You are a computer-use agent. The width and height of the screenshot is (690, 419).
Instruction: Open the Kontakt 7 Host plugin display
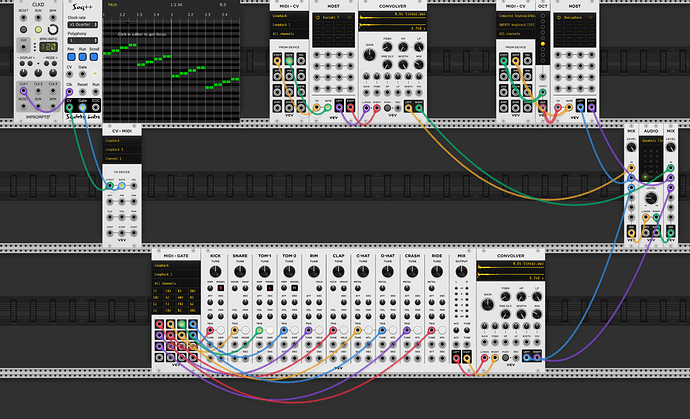pyautogui.click(x=333, y=29)
